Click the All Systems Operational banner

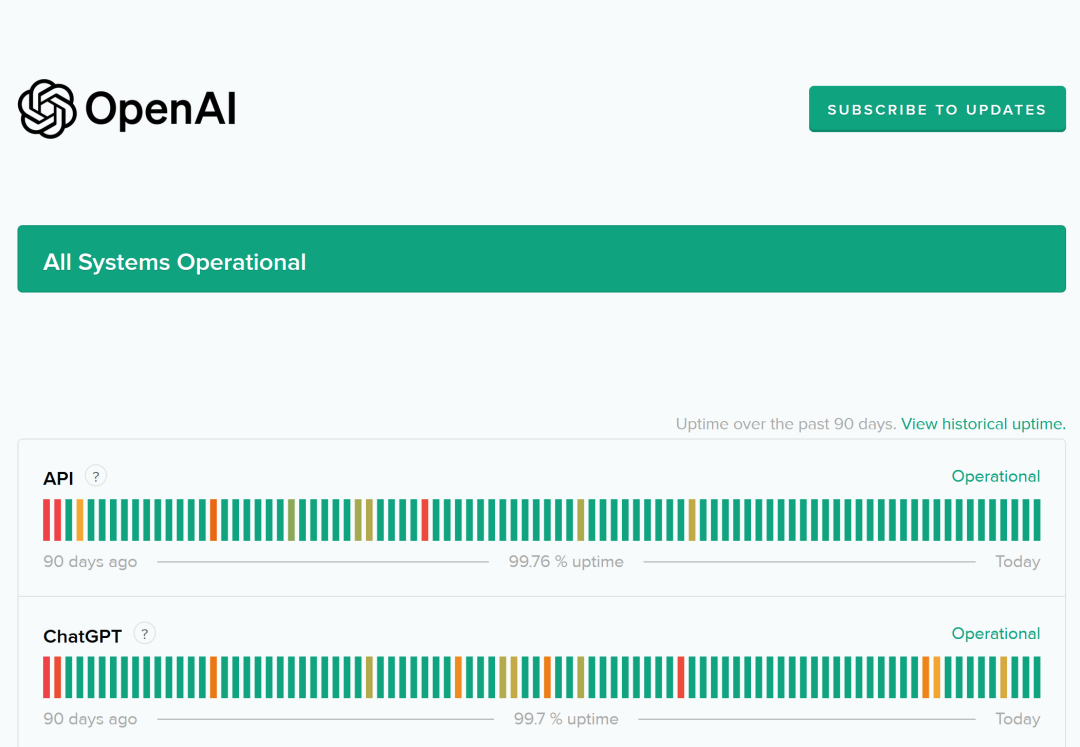[x=541, y=259]
